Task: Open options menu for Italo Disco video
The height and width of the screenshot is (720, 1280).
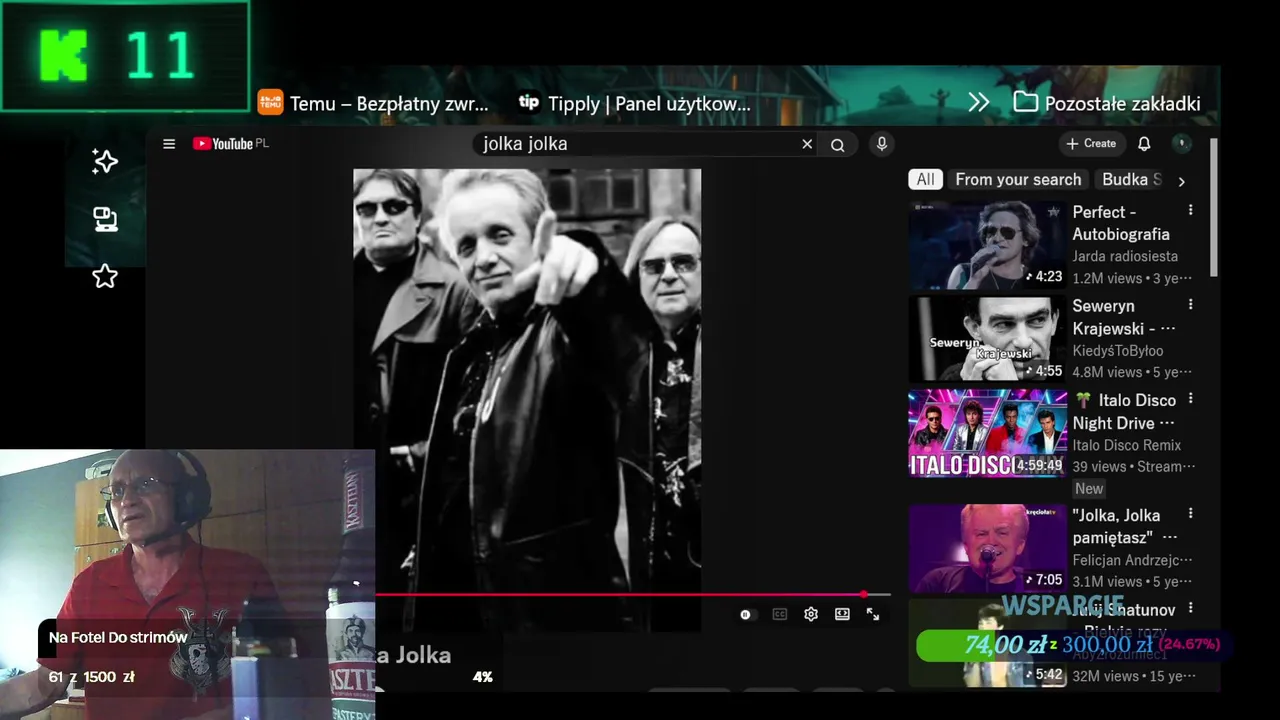Action: click(1190, 399)
